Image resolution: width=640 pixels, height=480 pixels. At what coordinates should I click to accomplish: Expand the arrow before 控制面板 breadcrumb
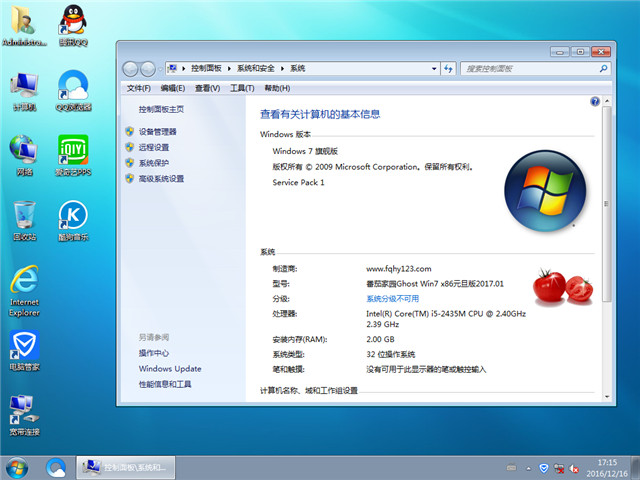[x=183, y=69]
